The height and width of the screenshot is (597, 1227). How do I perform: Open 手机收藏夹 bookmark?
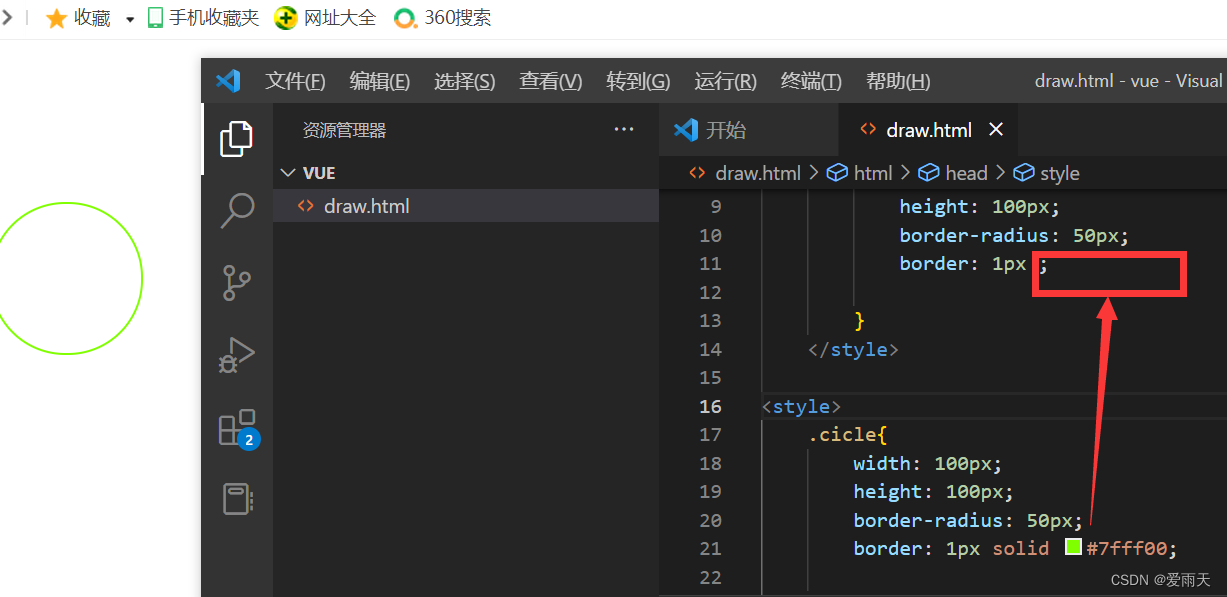[203, 18]
